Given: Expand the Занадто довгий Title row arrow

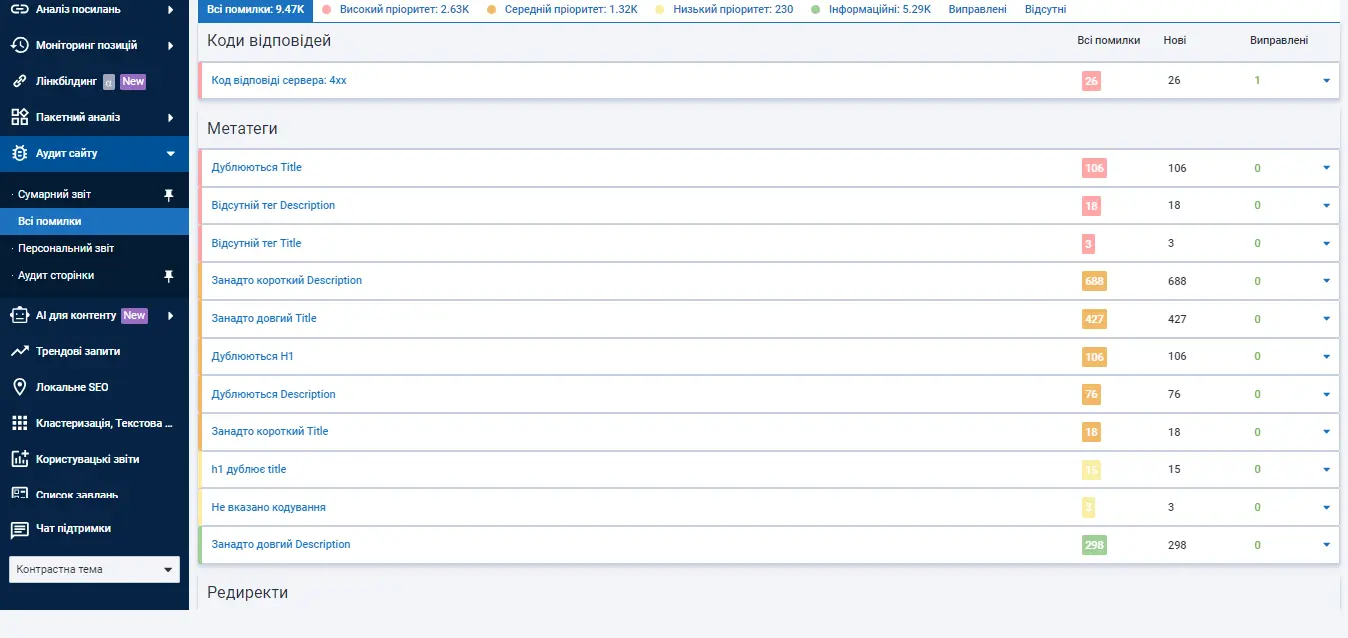Looking at the screenshot, I should coord(1326,318).
